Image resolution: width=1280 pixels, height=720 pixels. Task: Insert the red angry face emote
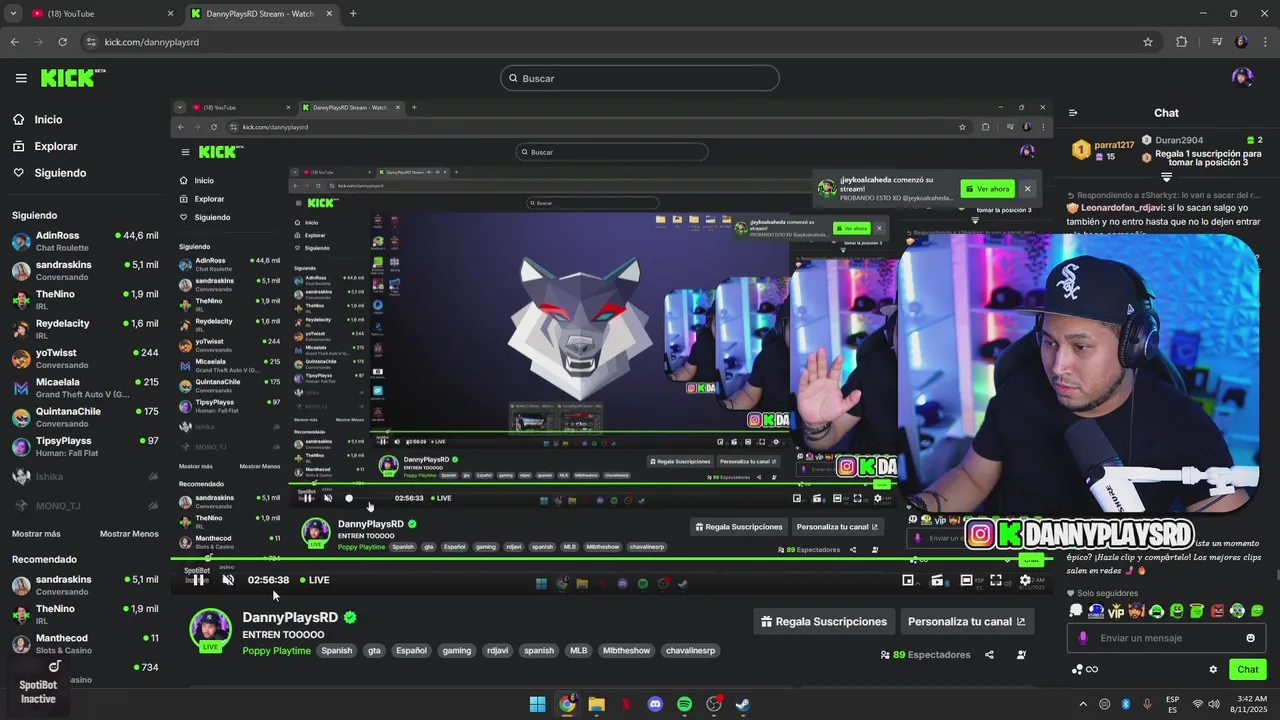tap(1217, 611)
